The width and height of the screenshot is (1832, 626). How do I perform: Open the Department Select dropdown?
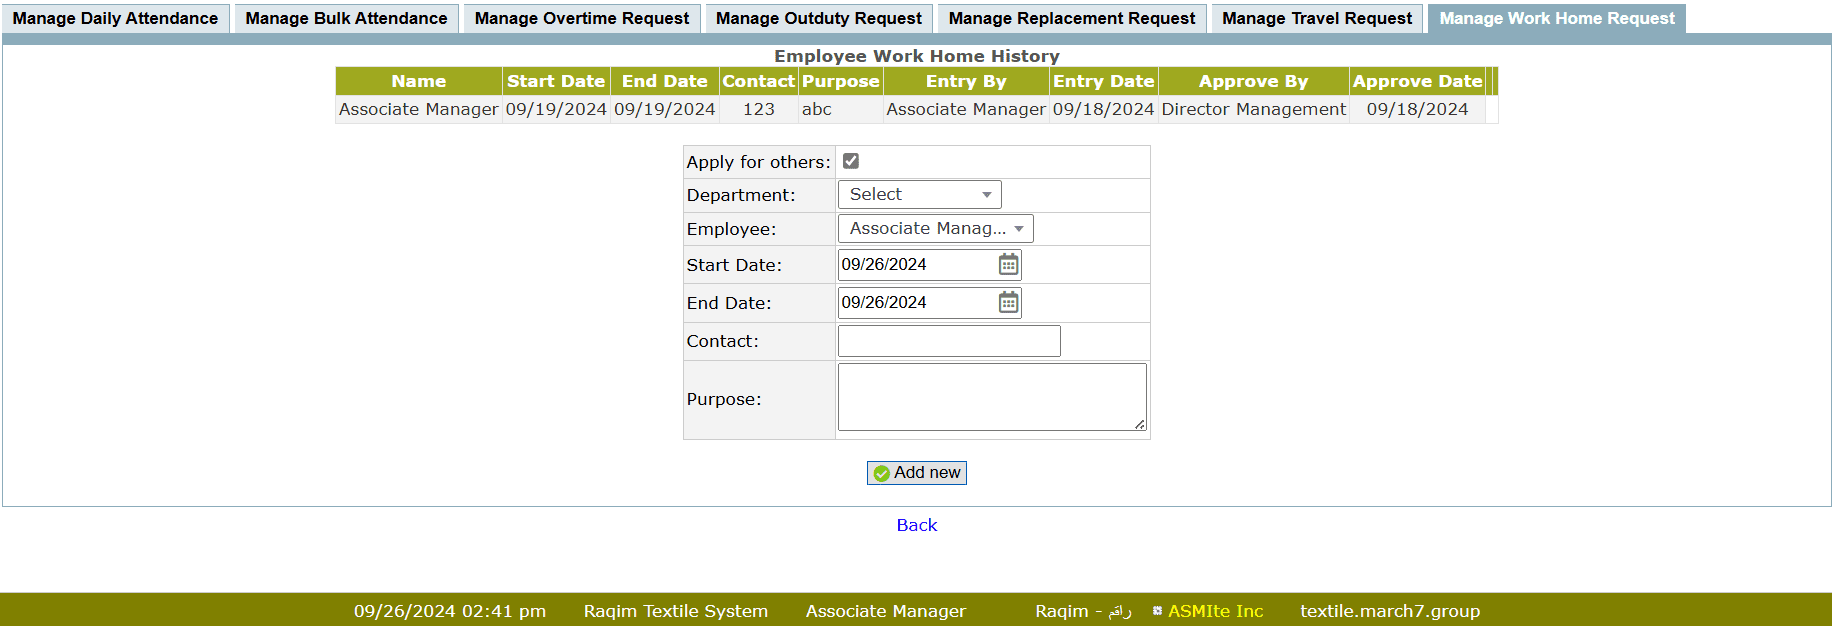(x=919, y=195)
